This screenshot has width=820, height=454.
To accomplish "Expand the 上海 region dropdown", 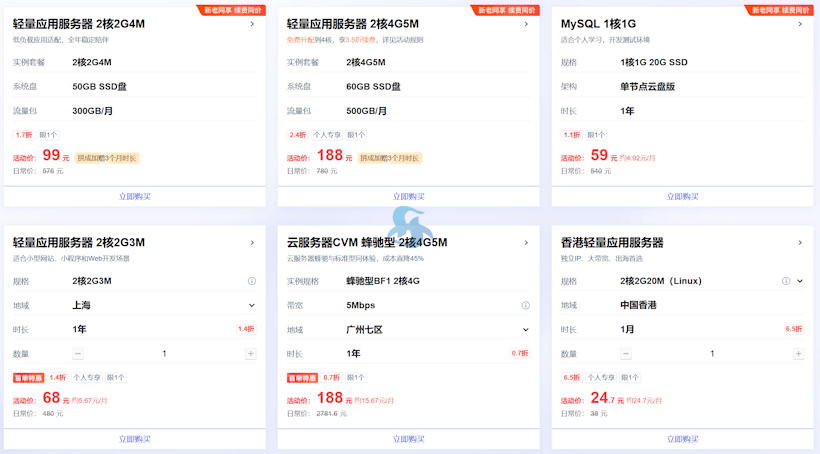I will coord(252,305).
